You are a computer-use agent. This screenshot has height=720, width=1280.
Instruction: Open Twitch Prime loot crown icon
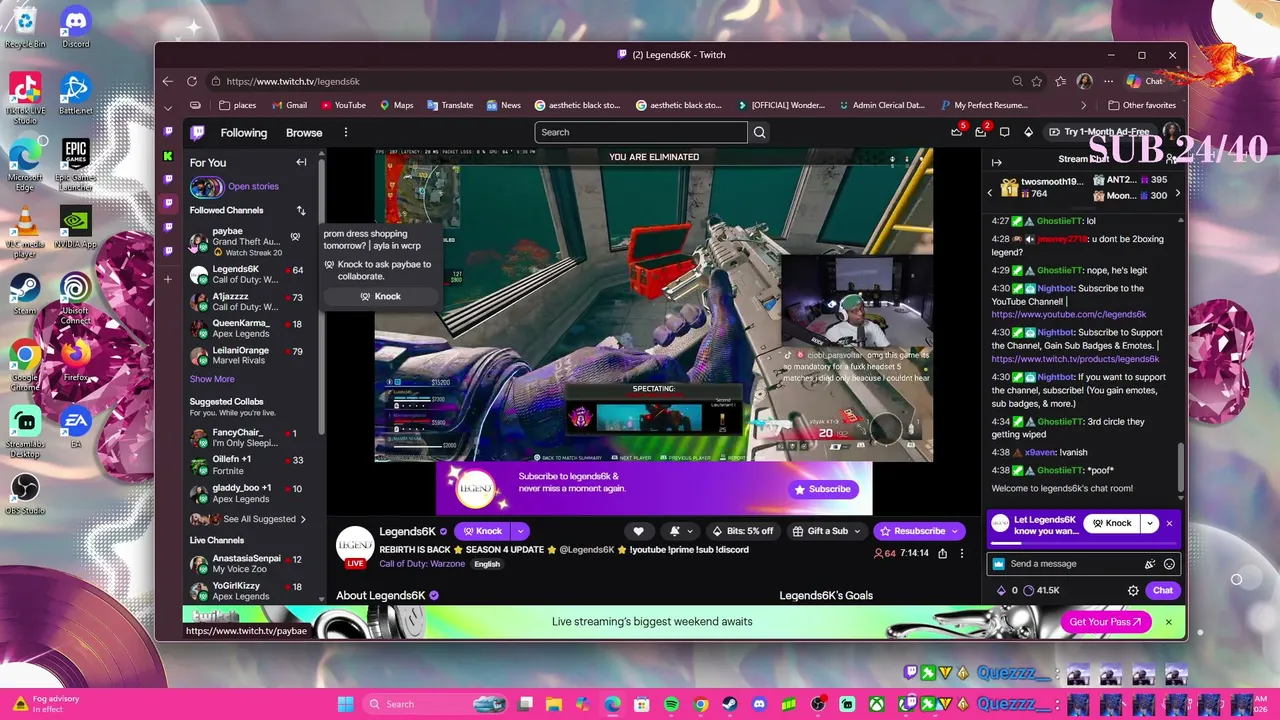click(x=957, y=132)
